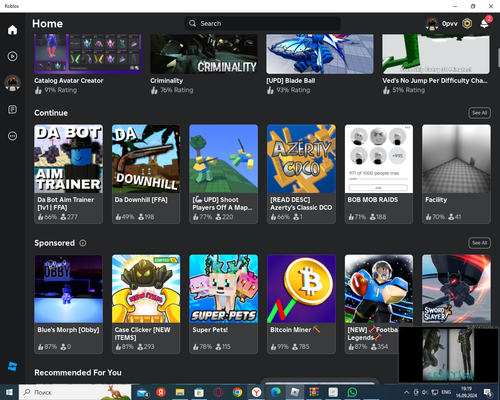
Task: Click the volume icon in system tray
Action: (x=425, y=392)
